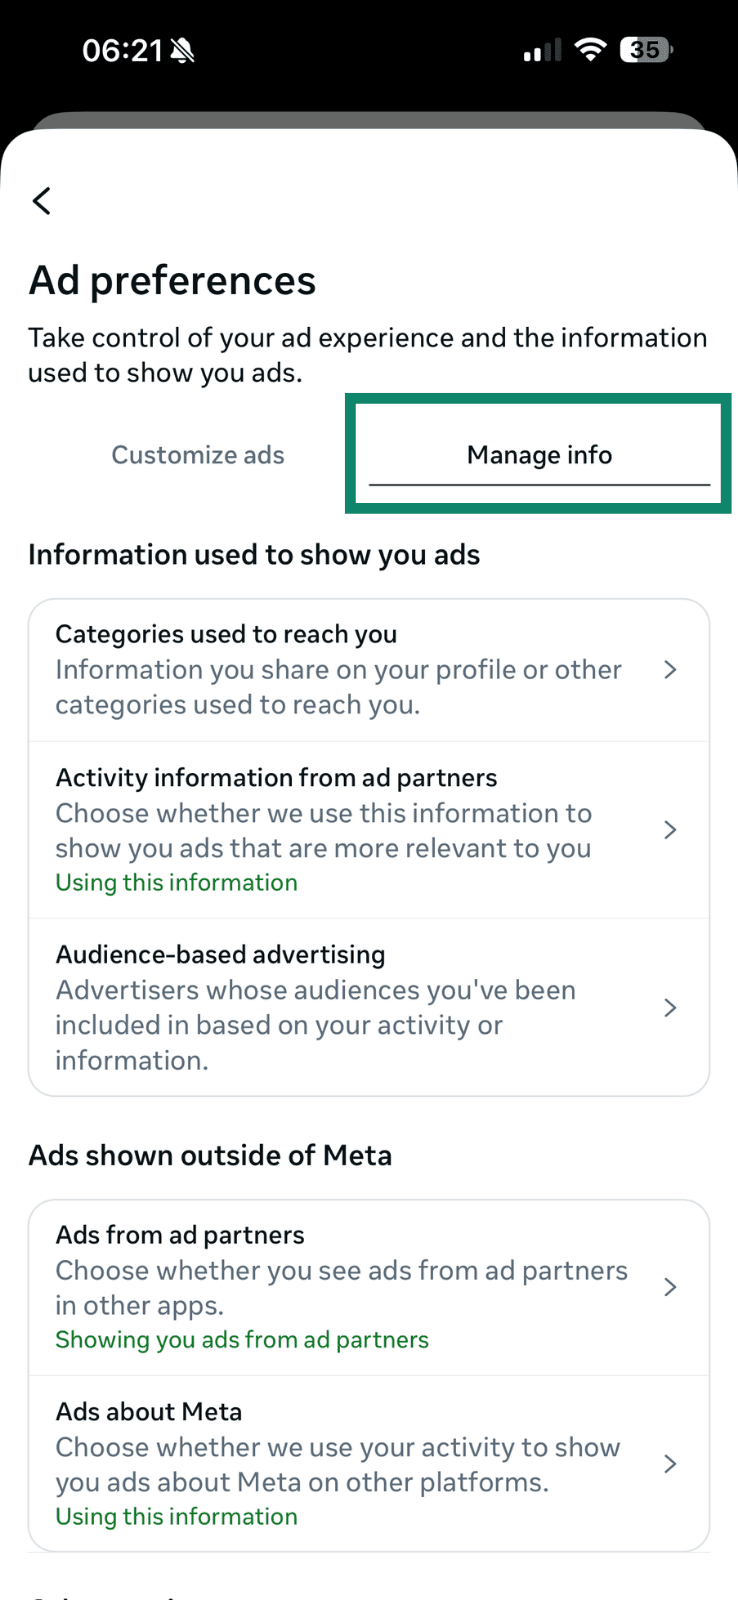738x1600 pixels.
Task: Click green 'Showing you ads from ad partners' status
Action: (242, 1340)
